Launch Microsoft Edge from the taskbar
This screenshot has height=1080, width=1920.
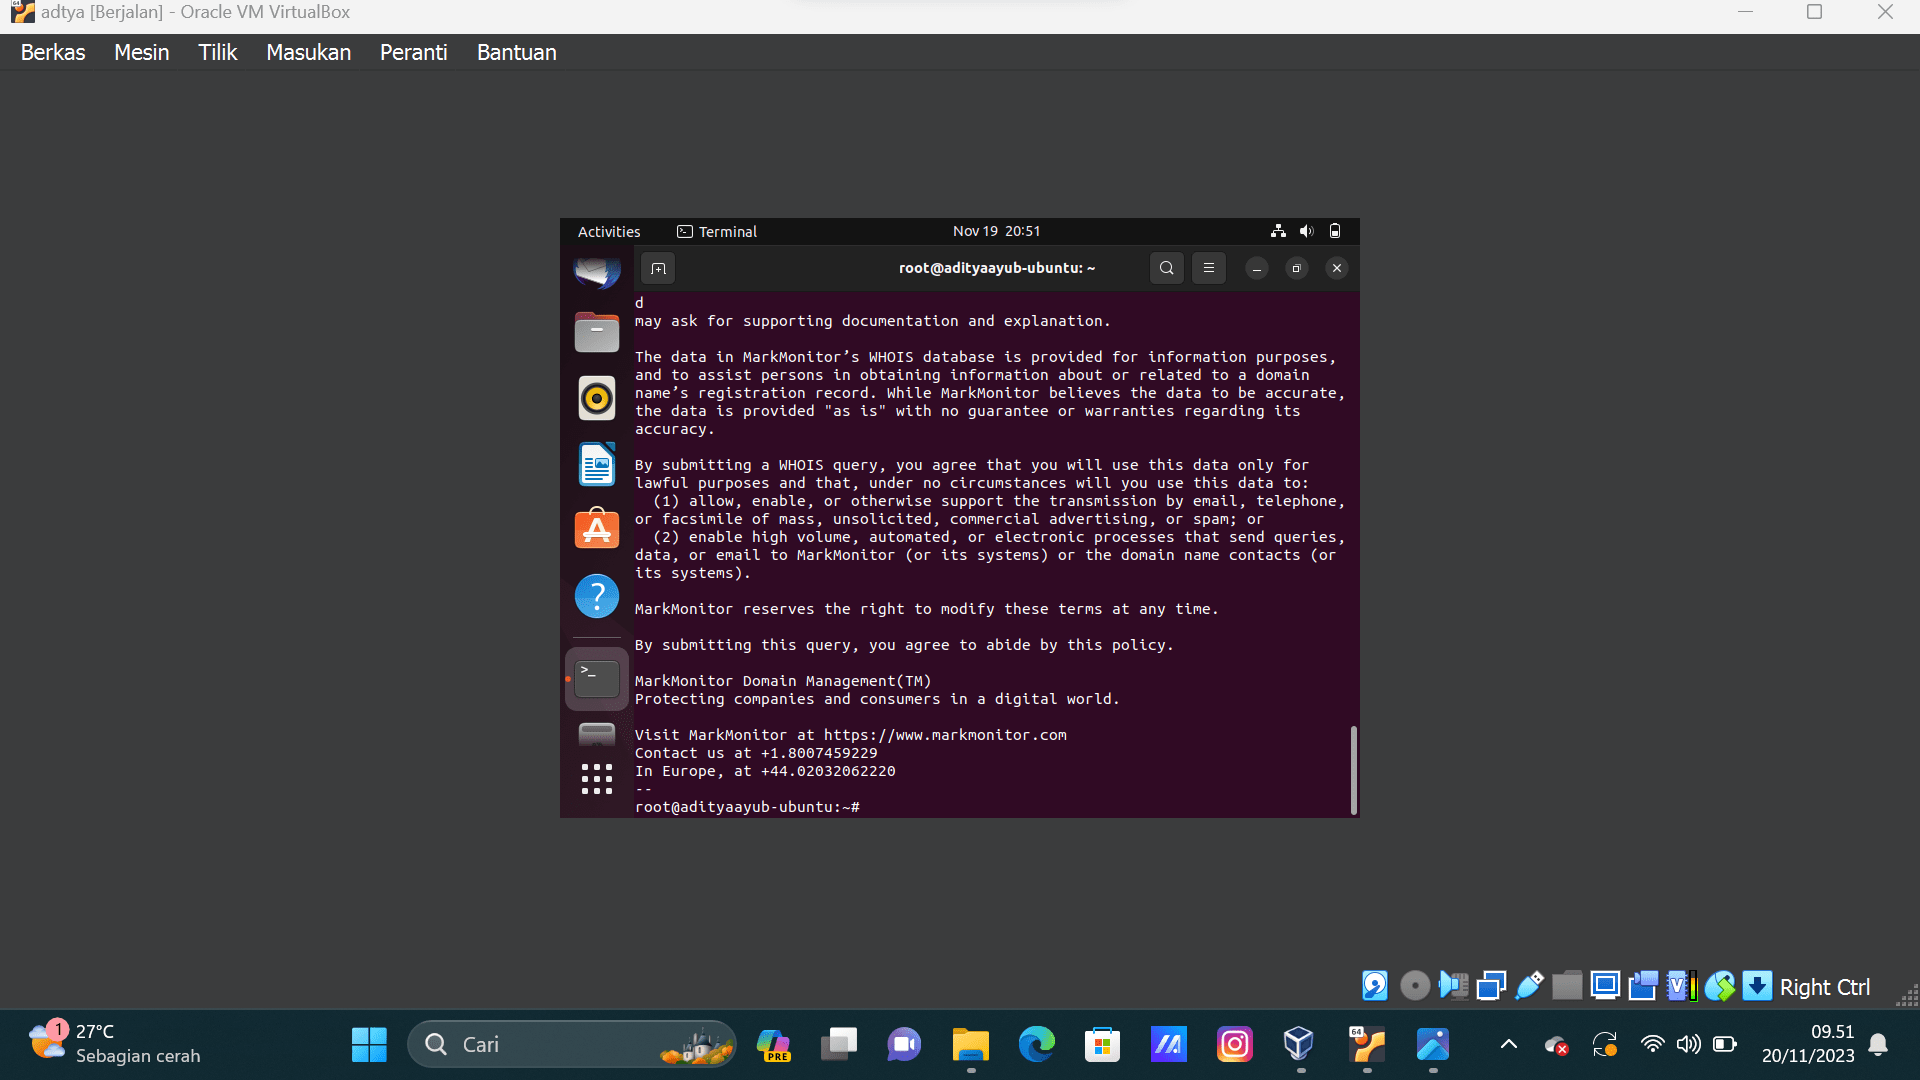(1036, 1044)
